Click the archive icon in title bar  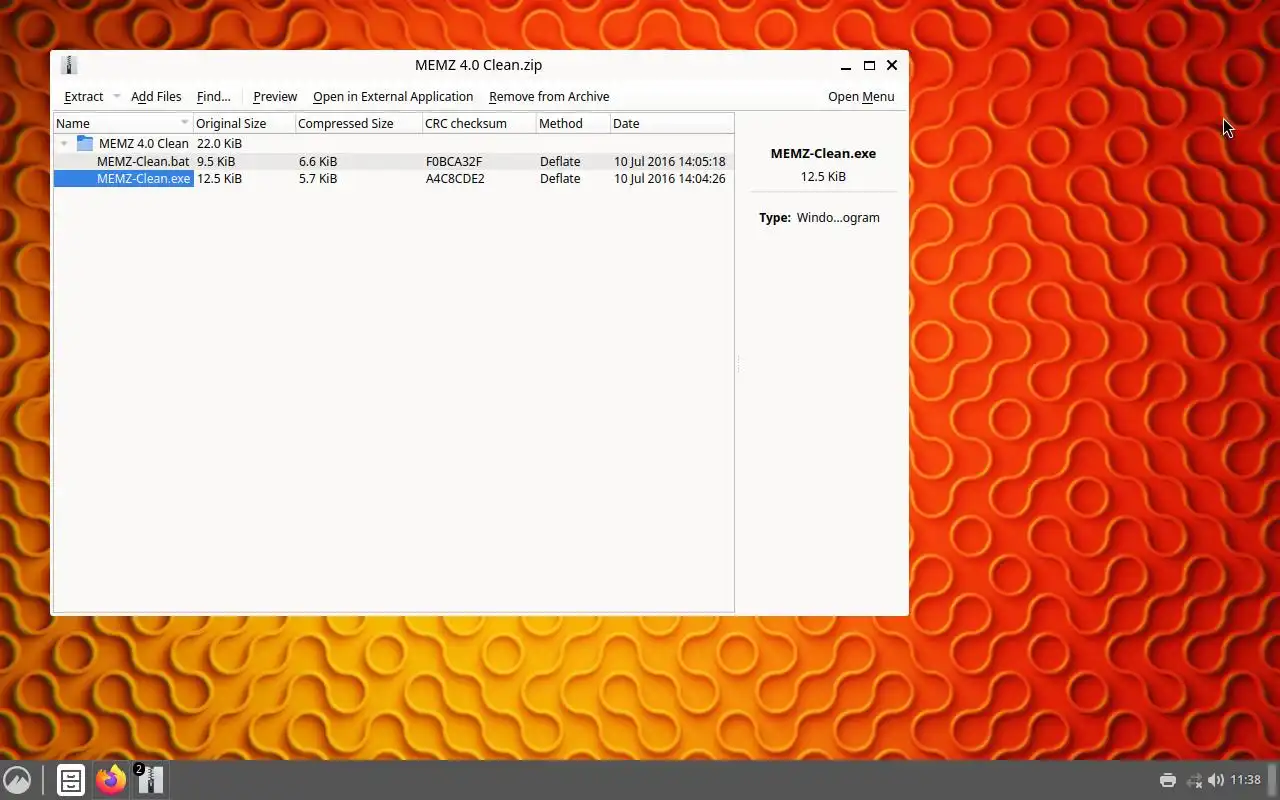click(x=69, y=65)
